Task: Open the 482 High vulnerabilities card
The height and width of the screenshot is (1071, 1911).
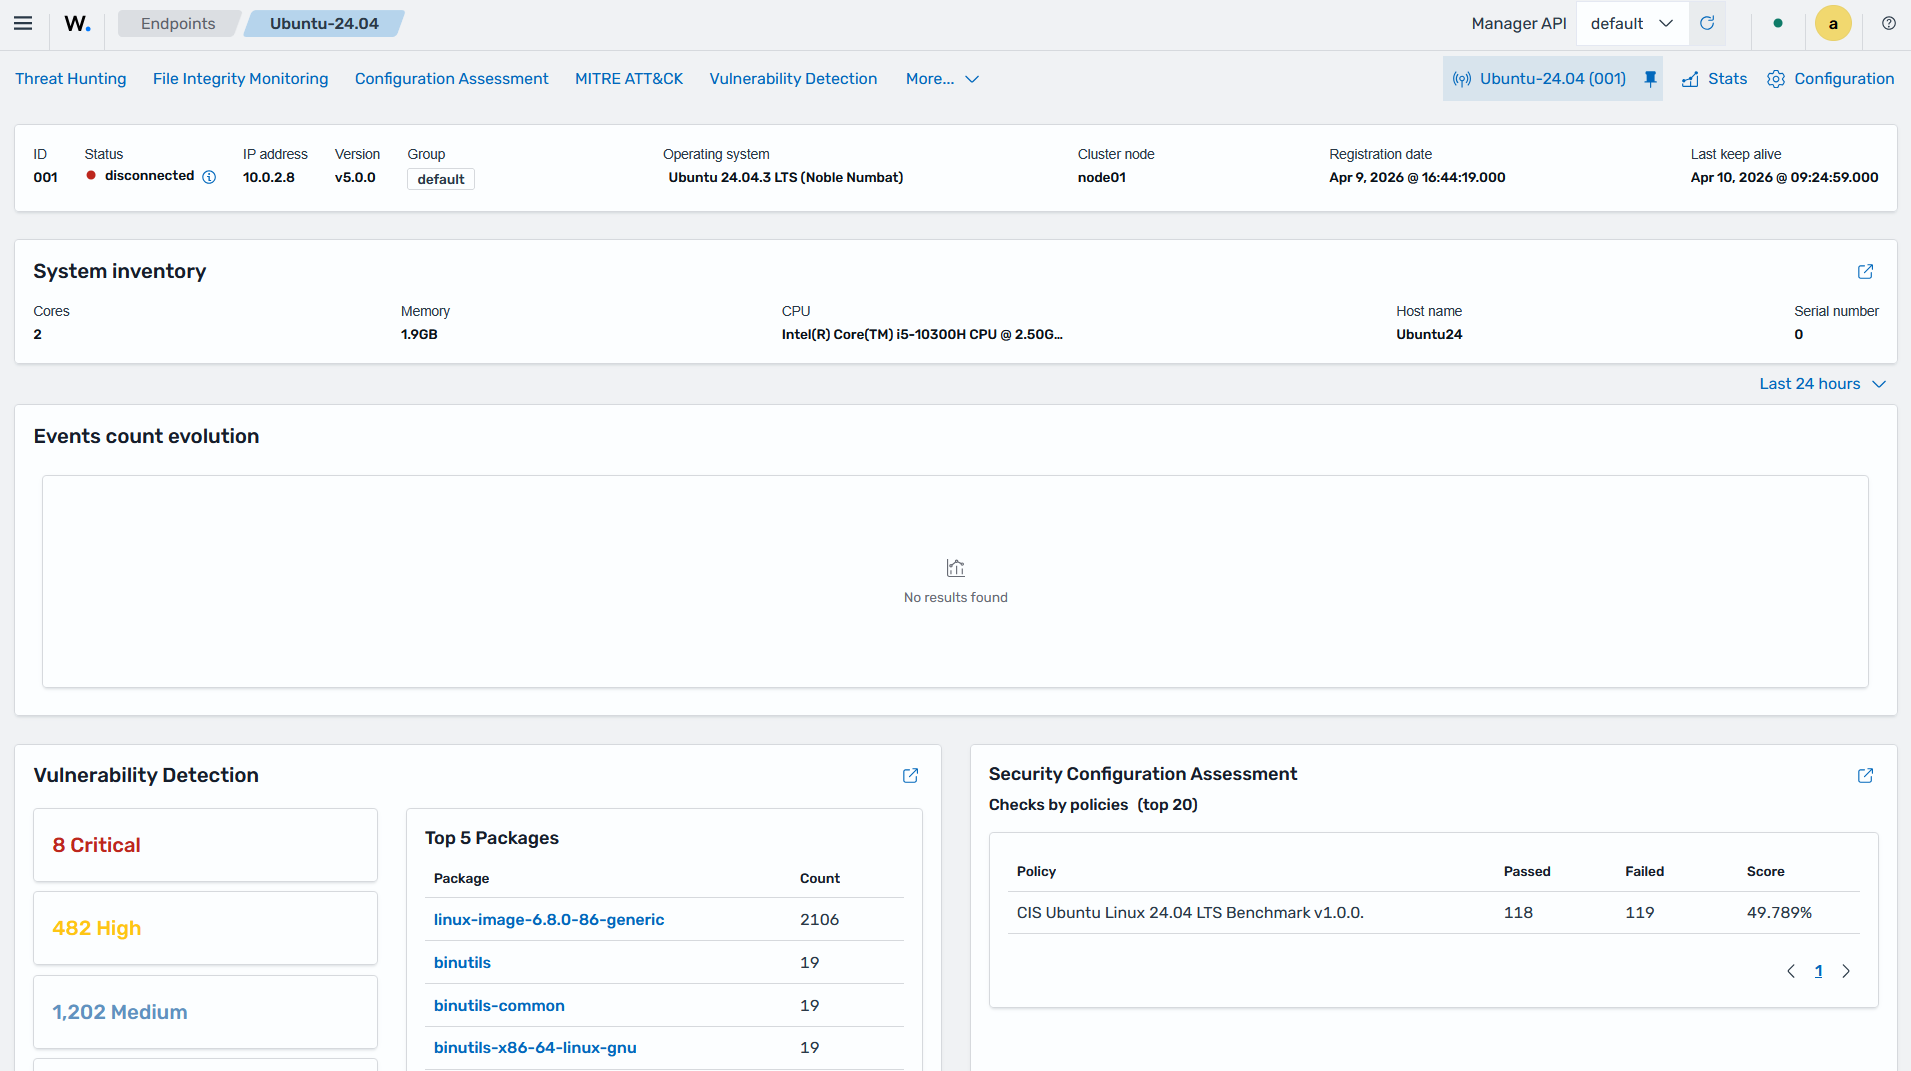Action: point(205,928)
